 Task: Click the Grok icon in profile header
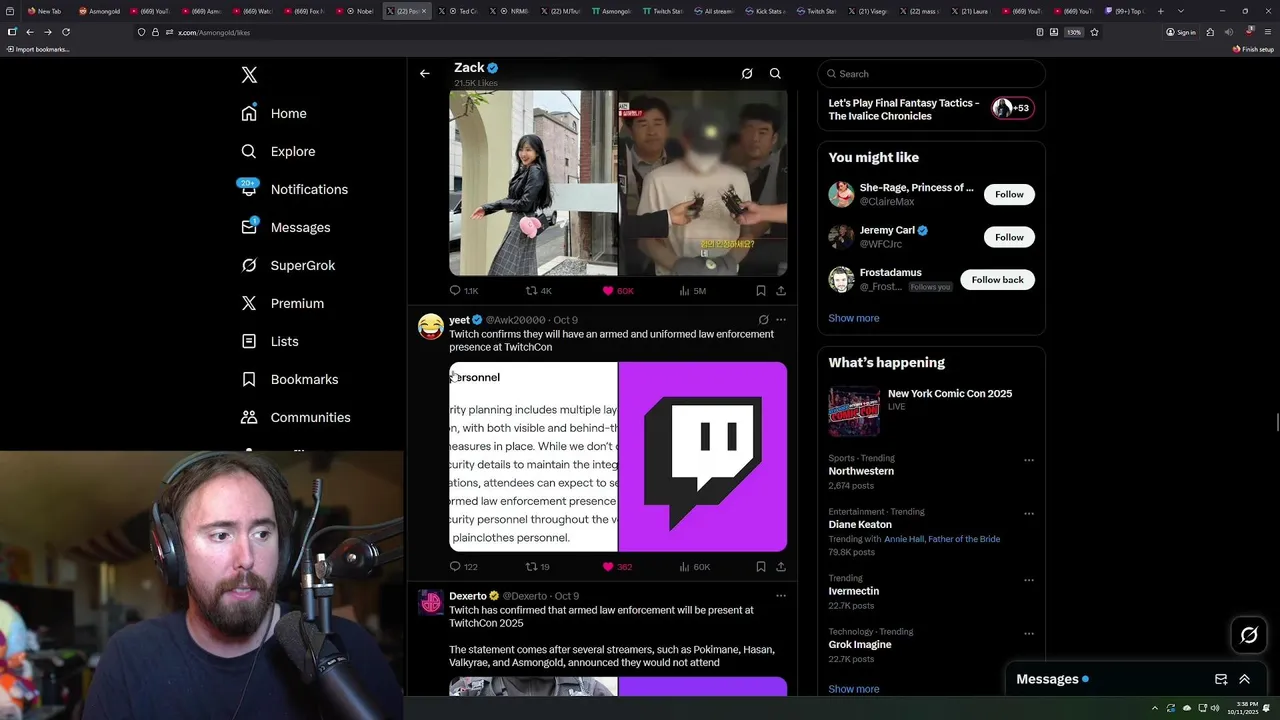[747, 73]
